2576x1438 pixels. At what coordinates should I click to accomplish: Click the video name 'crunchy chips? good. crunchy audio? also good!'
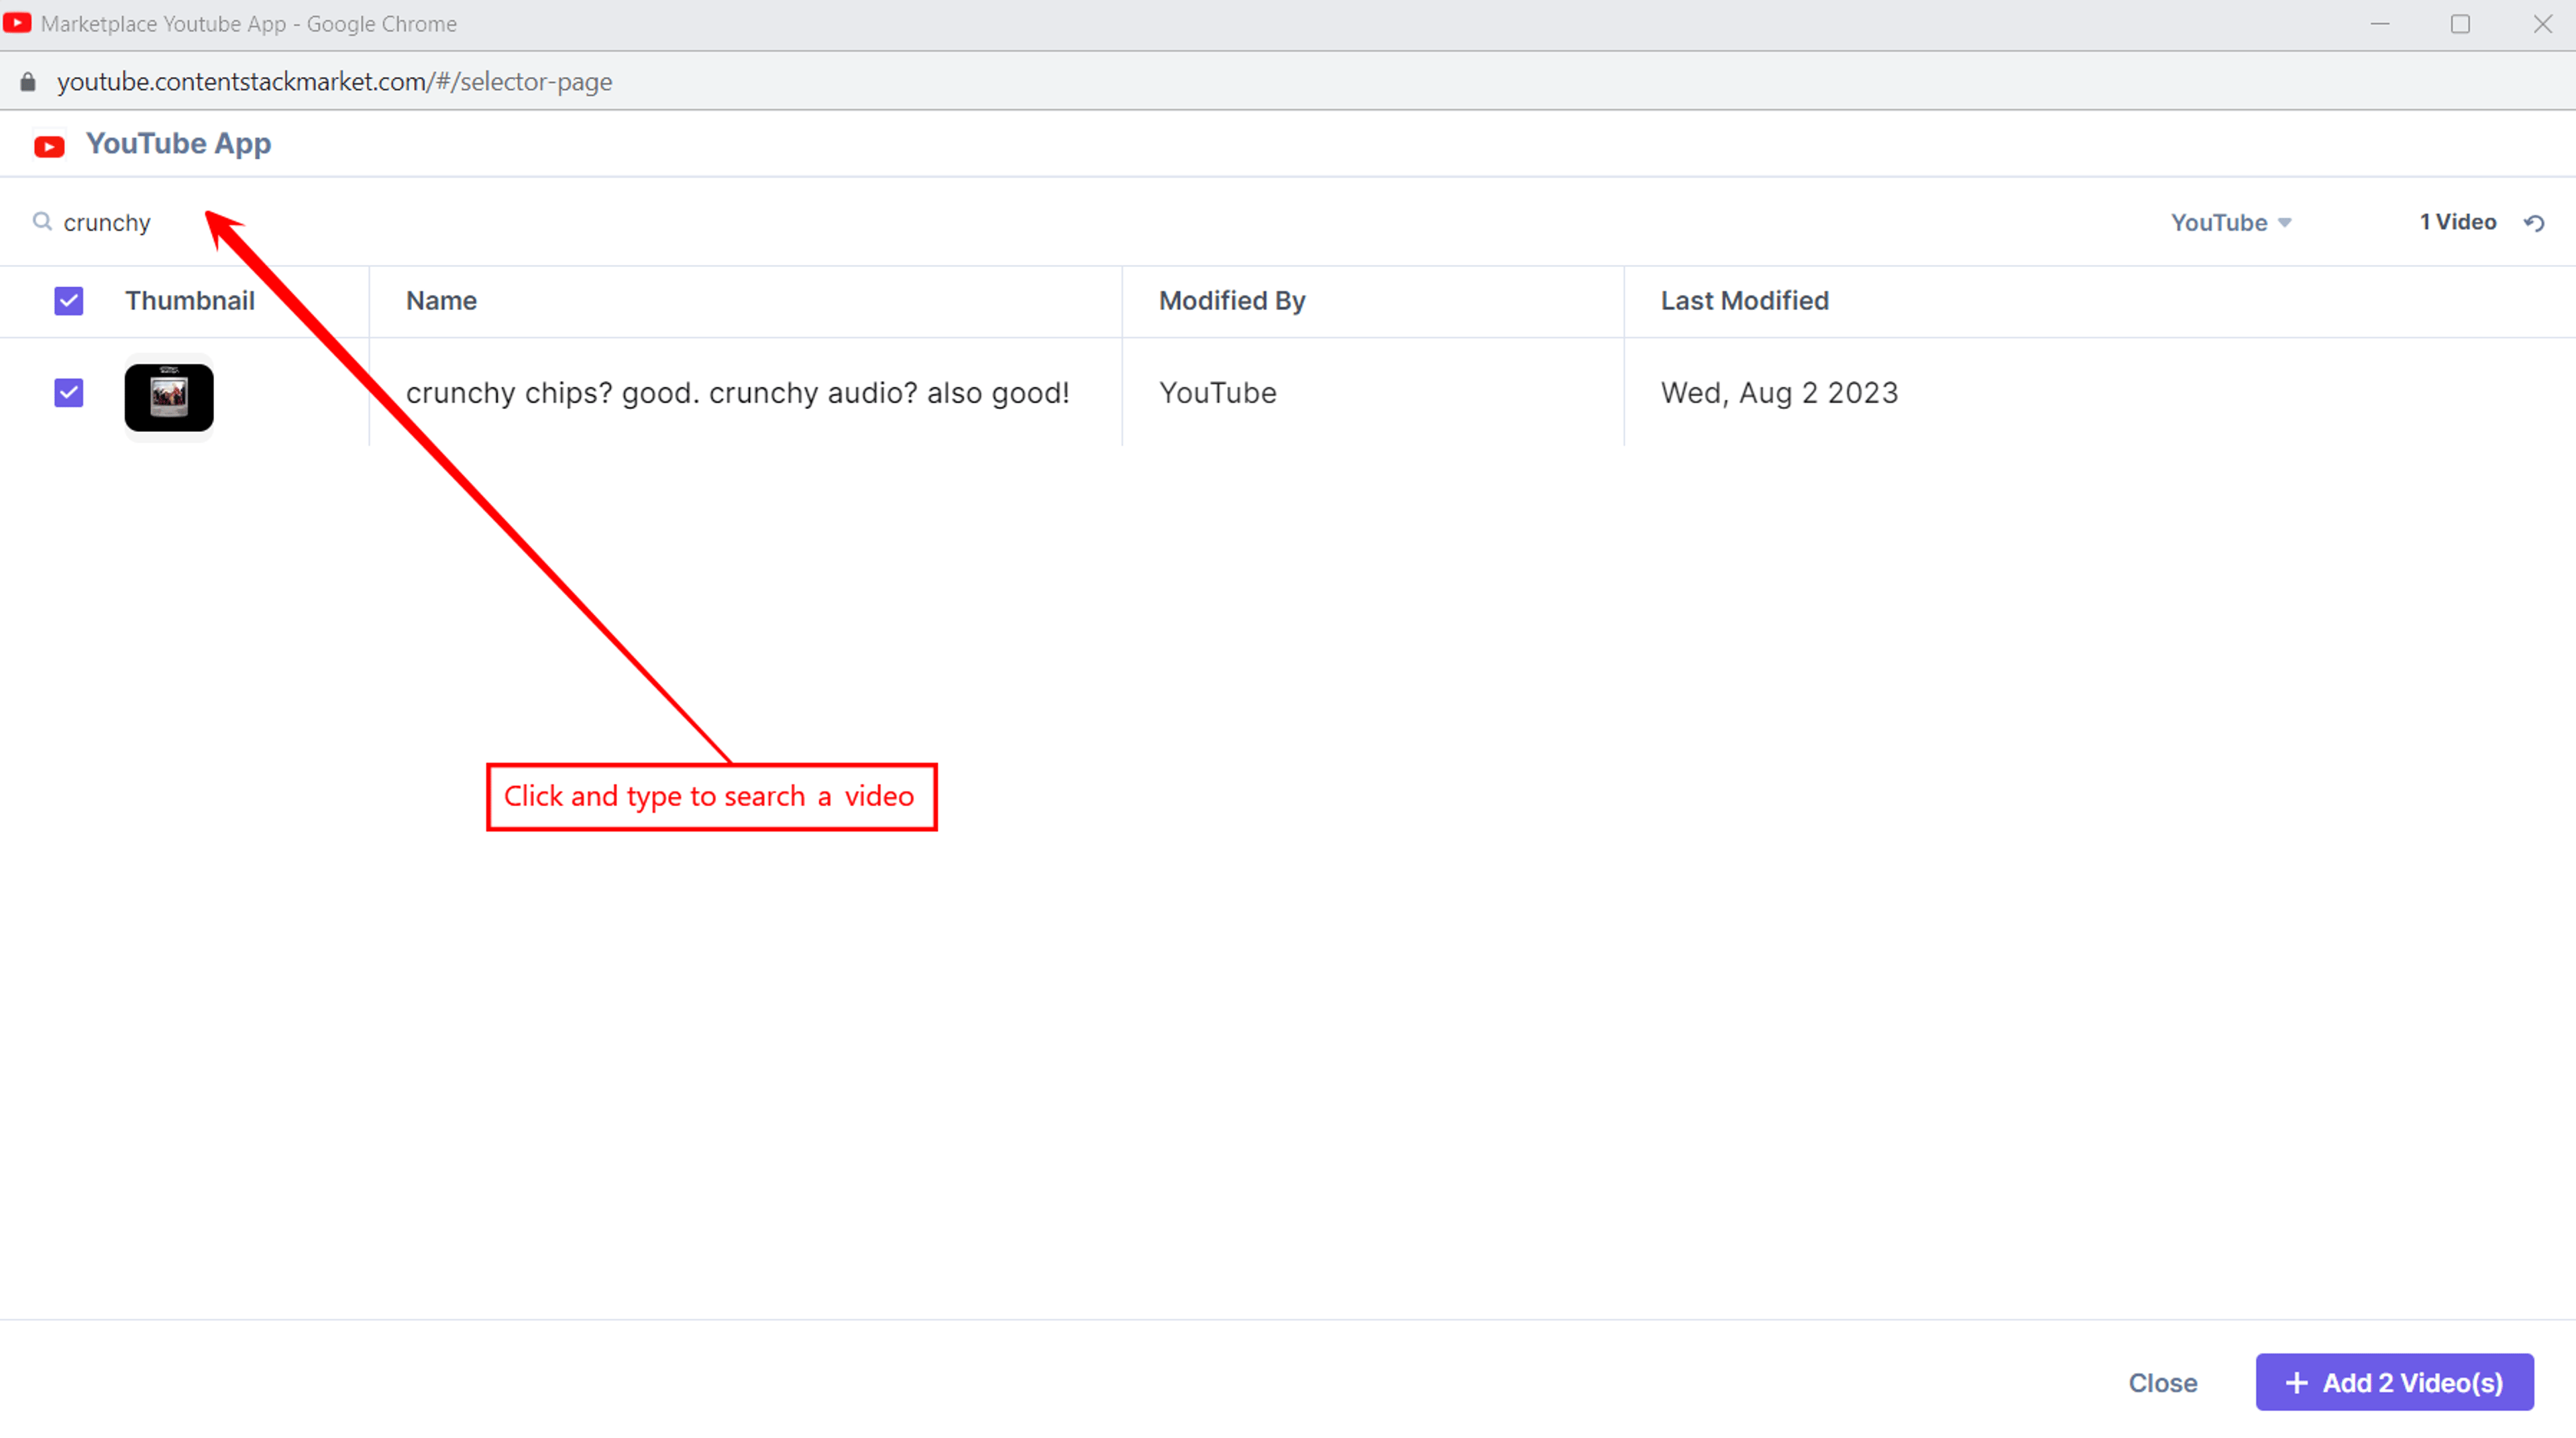pyautogui.click(x=737, y=393)
